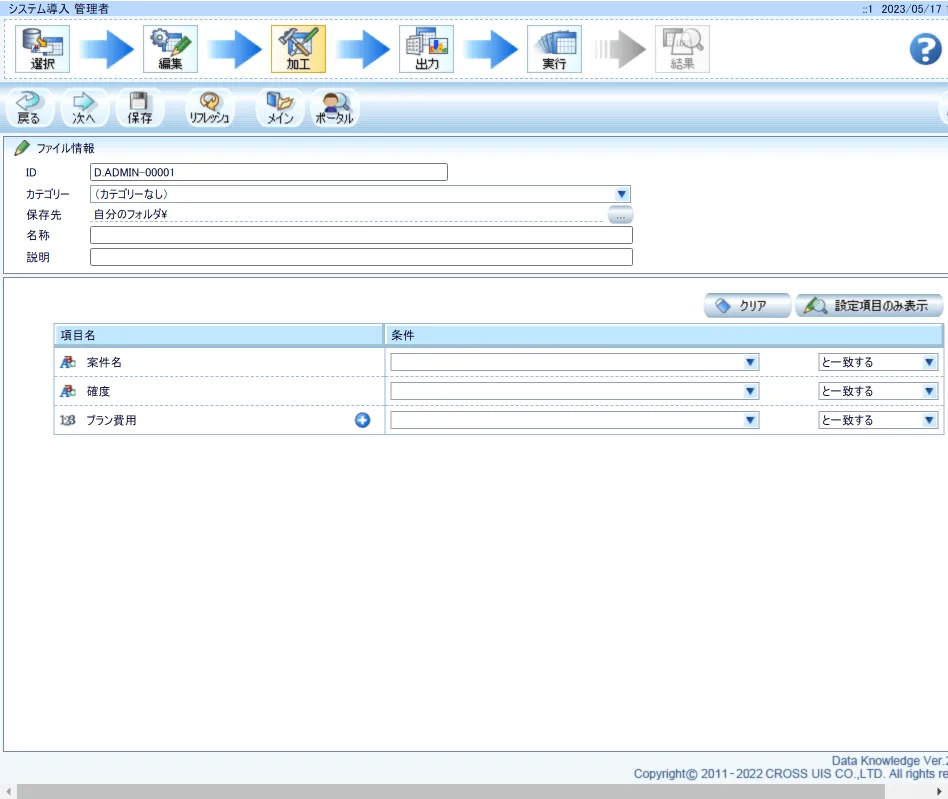This screenshot has width=948, height=799.
Task: Select the 出力 step icon
Action: tap(426, 48)
